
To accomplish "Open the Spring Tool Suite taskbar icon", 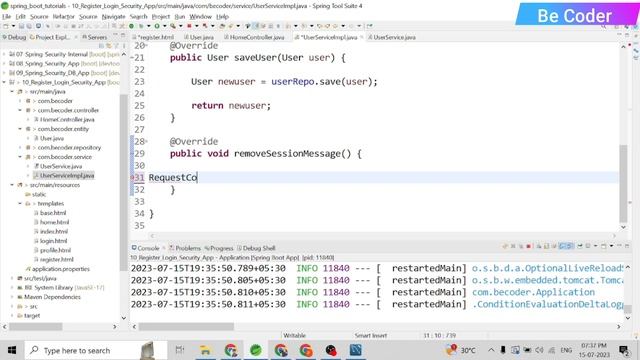I will point(256,350).
